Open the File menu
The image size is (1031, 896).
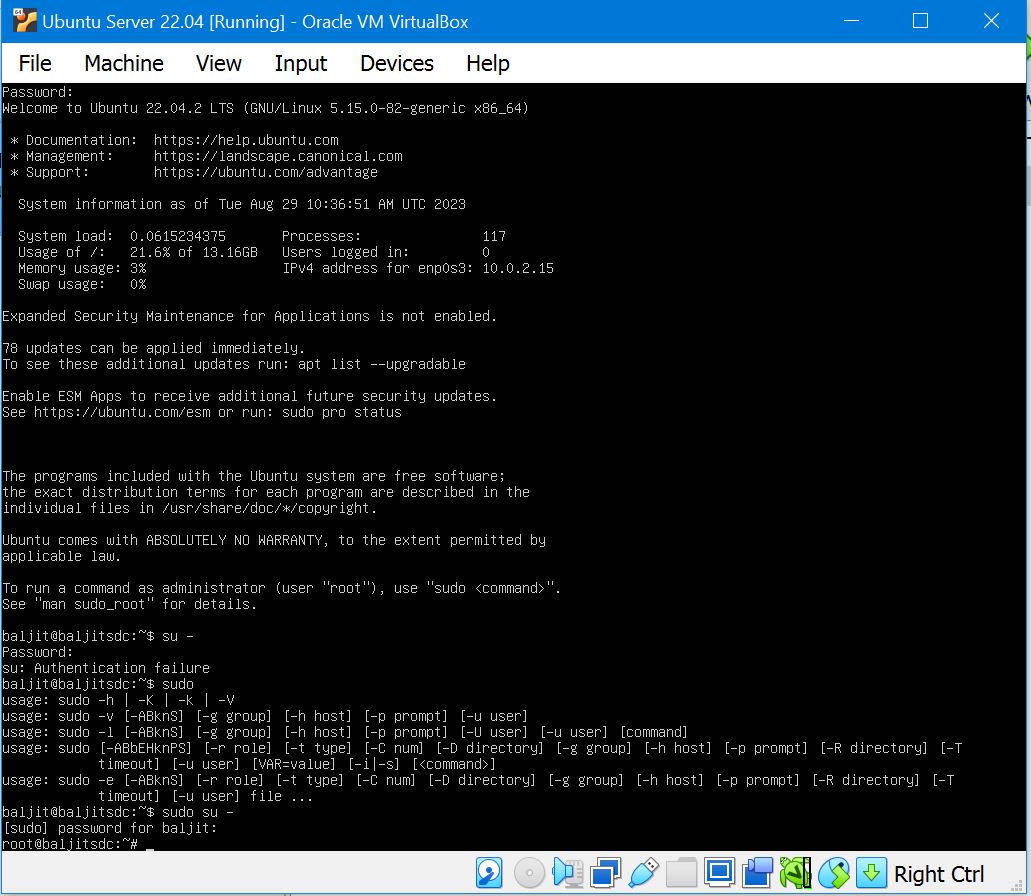click(35, 63)
